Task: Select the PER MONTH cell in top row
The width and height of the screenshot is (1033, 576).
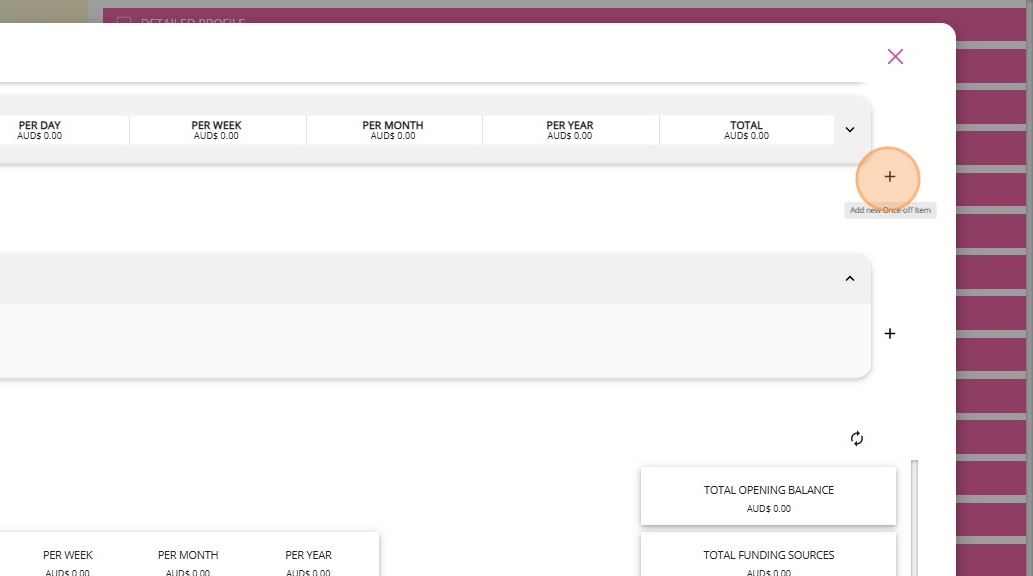Action: pyautogui.click(x=393, y=130)
